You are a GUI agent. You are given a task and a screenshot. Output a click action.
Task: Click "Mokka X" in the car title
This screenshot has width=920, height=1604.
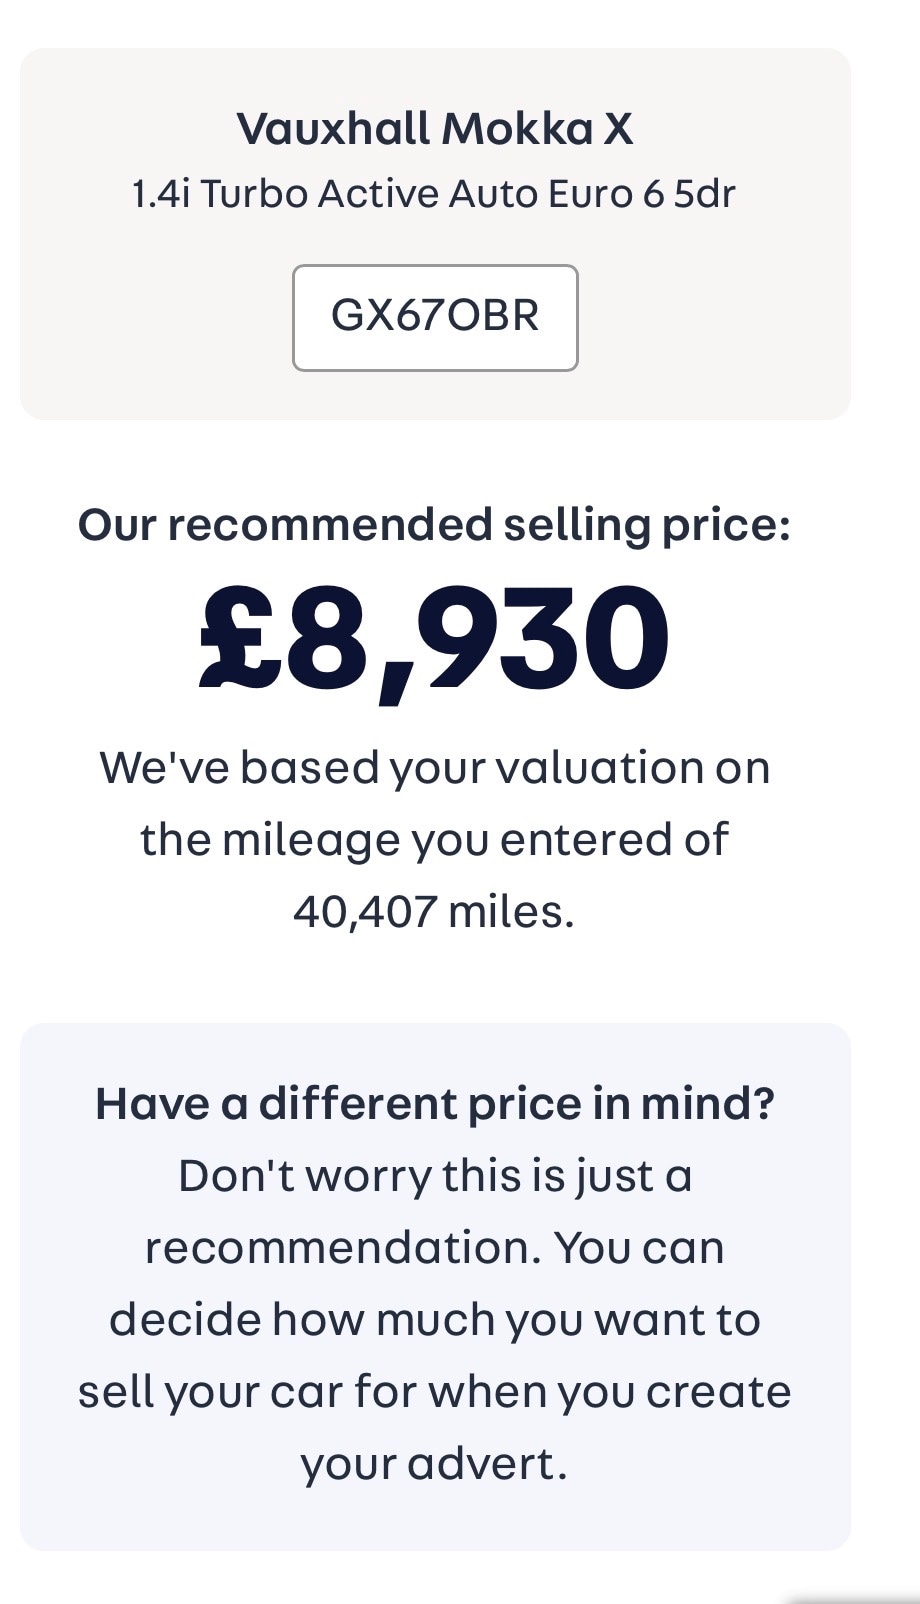click(537, 129)
